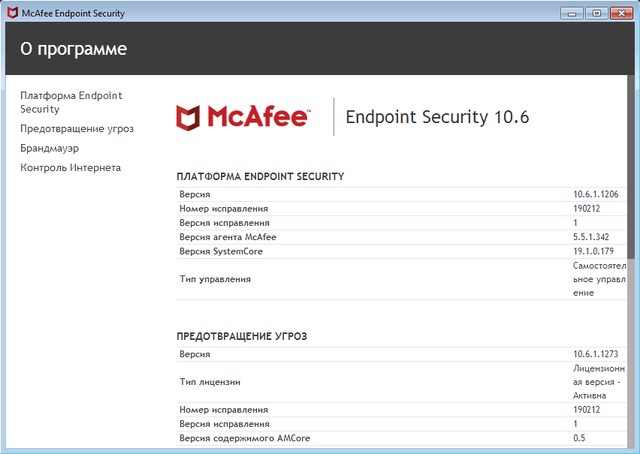The image size is (640, 454).
Task: Maximize the McAfee Endpoint Security window
Action: click(596, 12)
